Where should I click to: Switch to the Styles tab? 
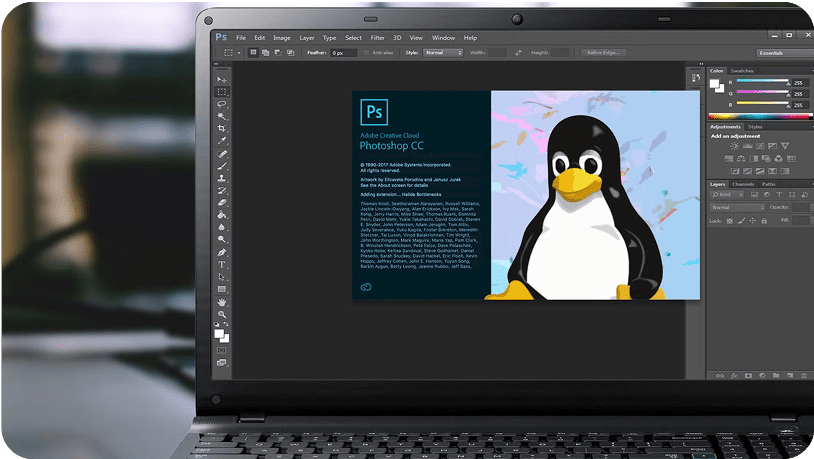[755, 127]
